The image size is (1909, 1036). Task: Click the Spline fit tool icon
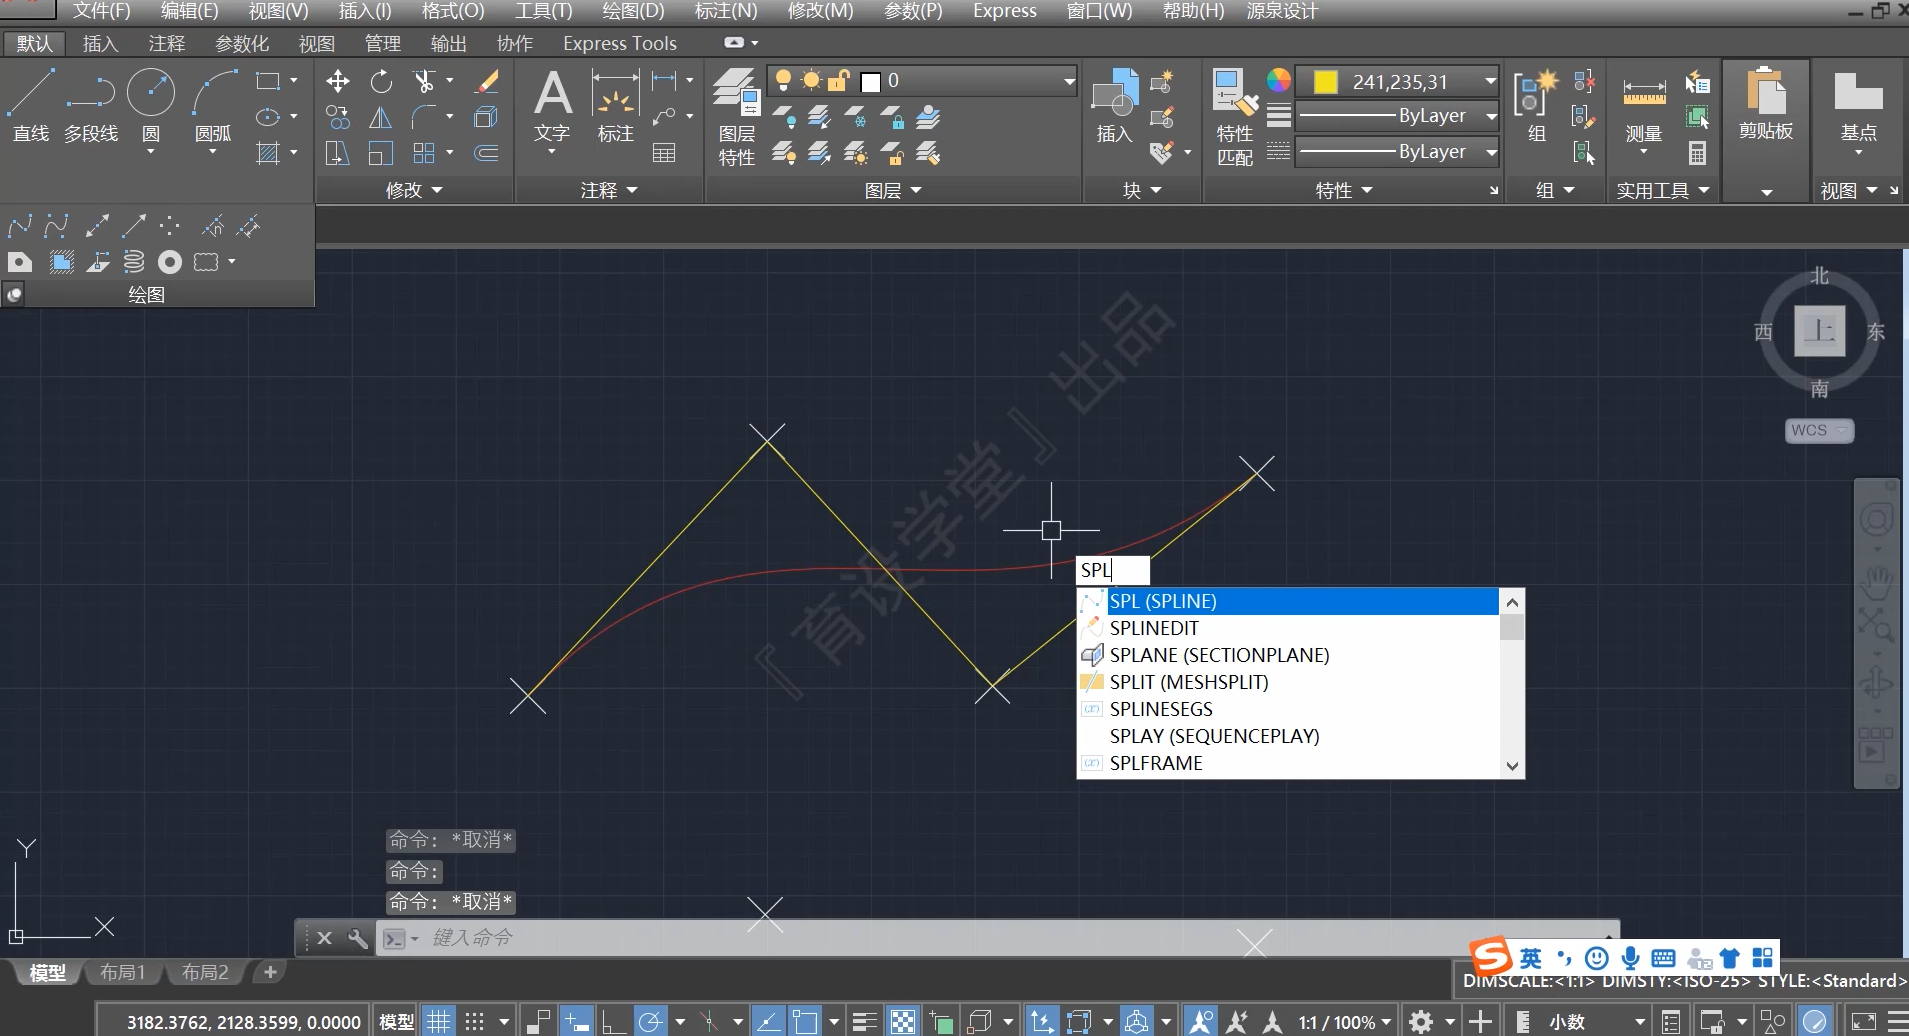point(19,226)
